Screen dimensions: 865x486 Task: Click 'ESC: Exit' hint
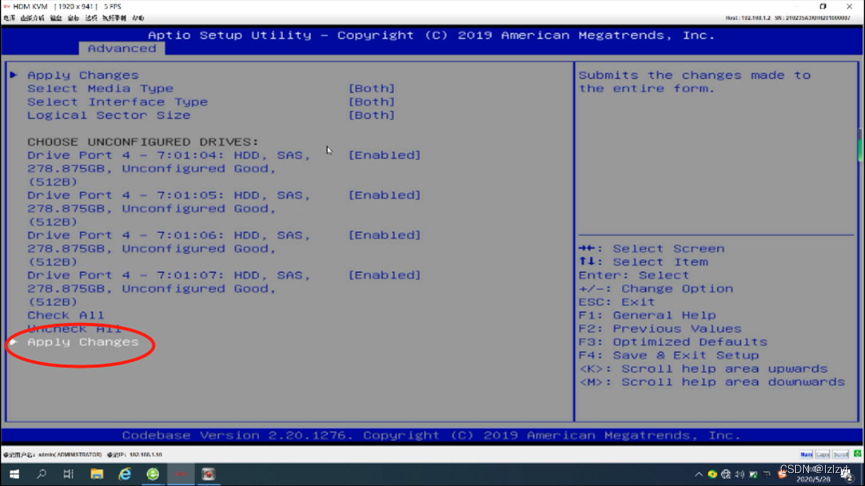coord(617,302)
